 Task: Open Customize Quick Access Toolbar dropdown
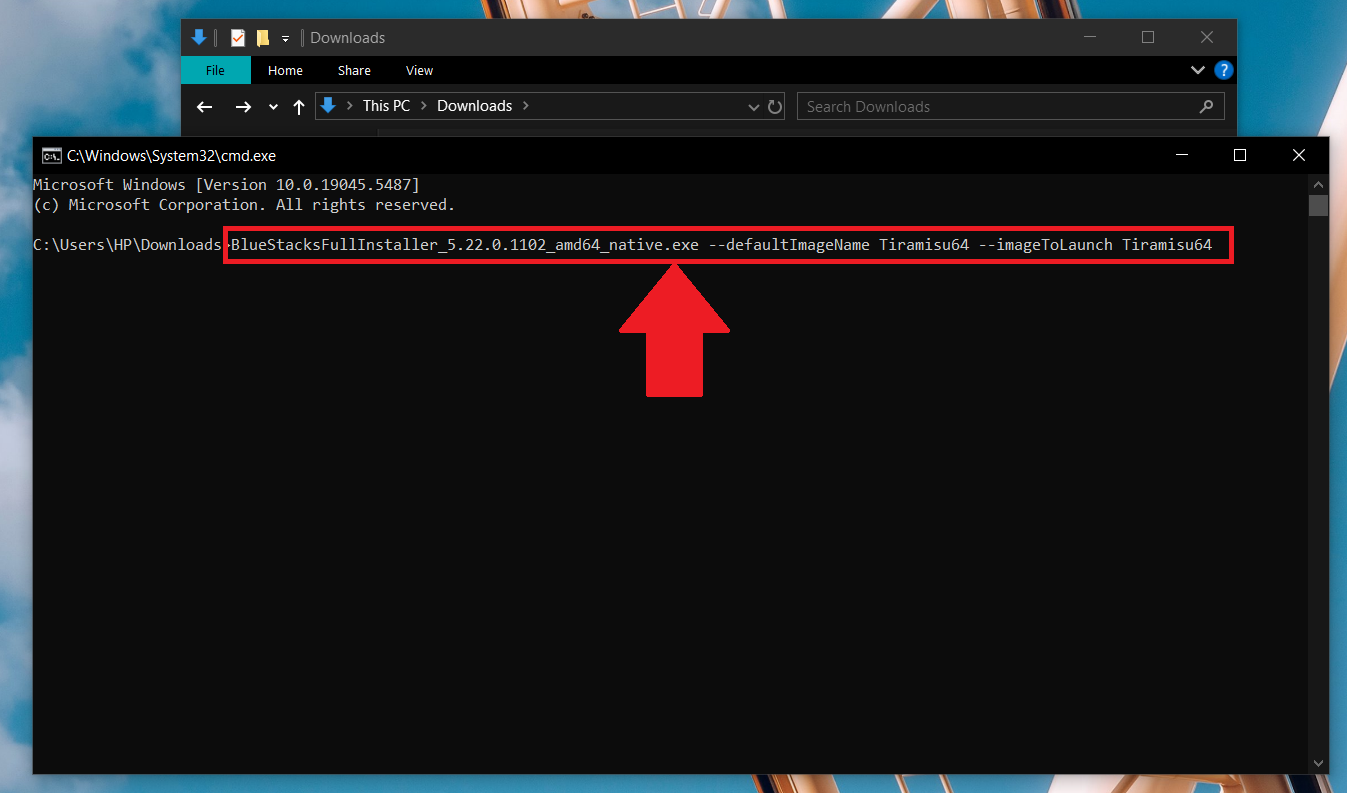[285, 38]
